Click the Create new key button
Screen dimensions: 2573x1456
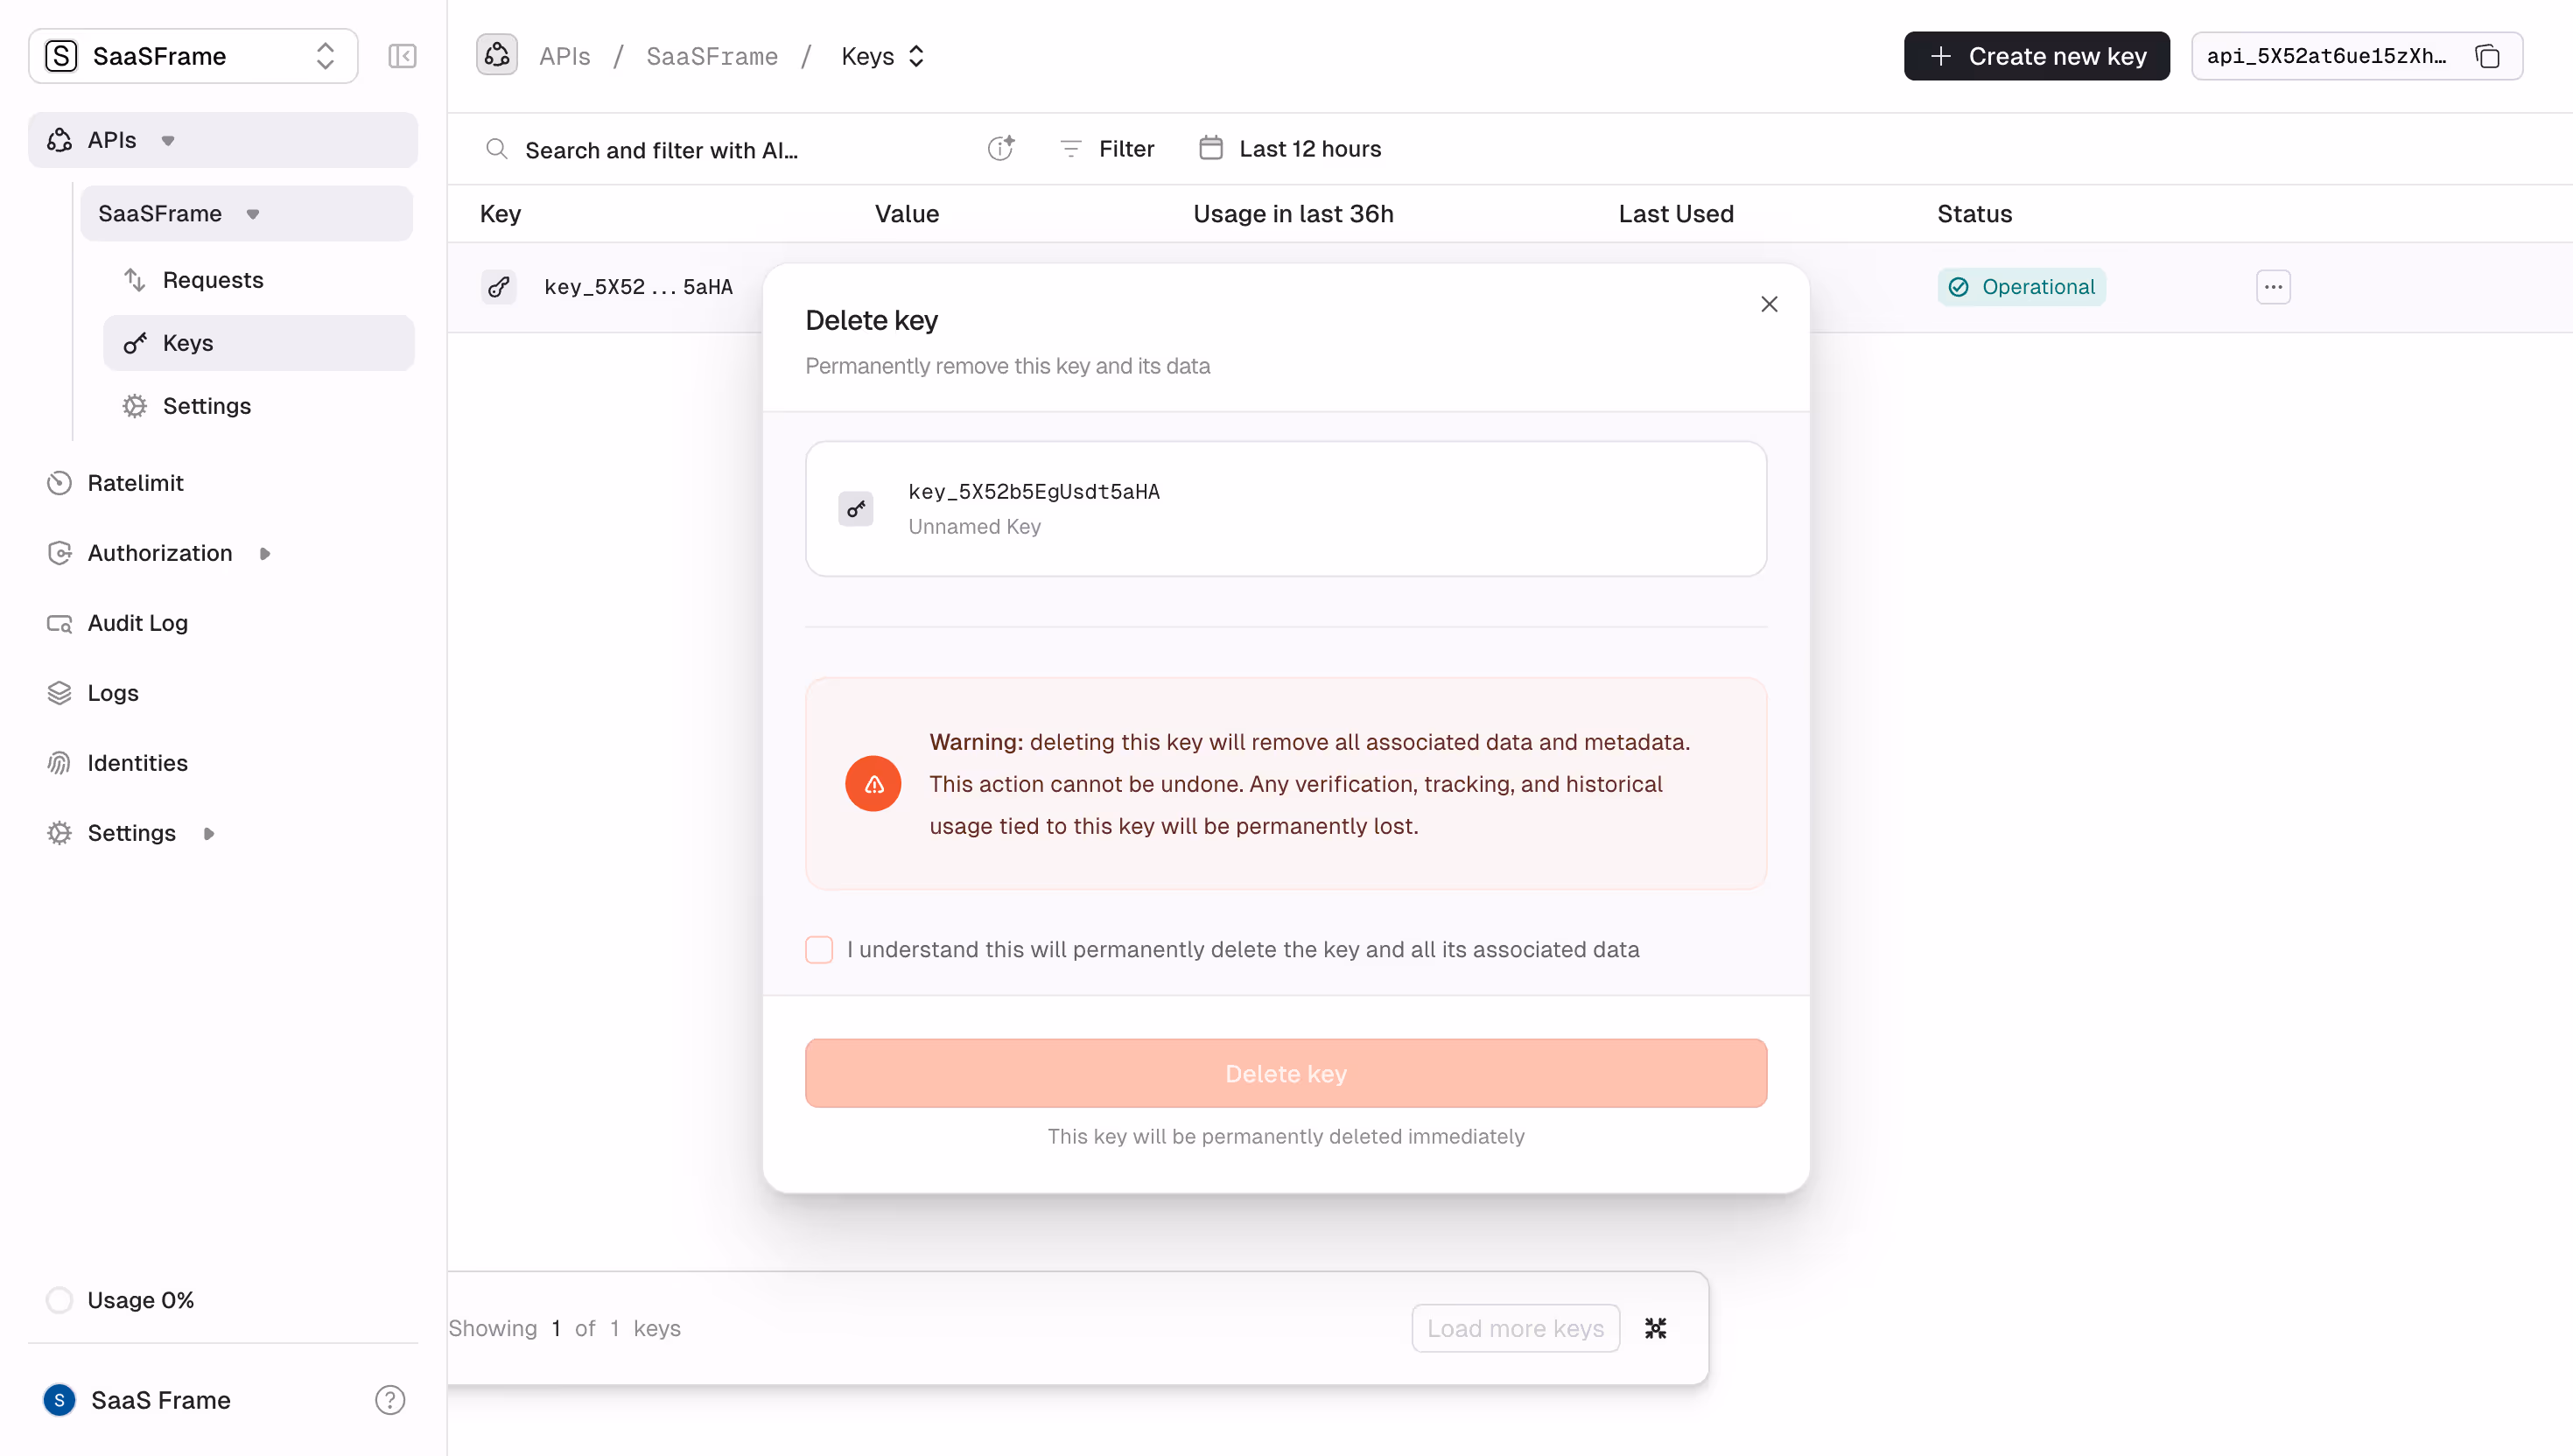(x=2036, y=56)
